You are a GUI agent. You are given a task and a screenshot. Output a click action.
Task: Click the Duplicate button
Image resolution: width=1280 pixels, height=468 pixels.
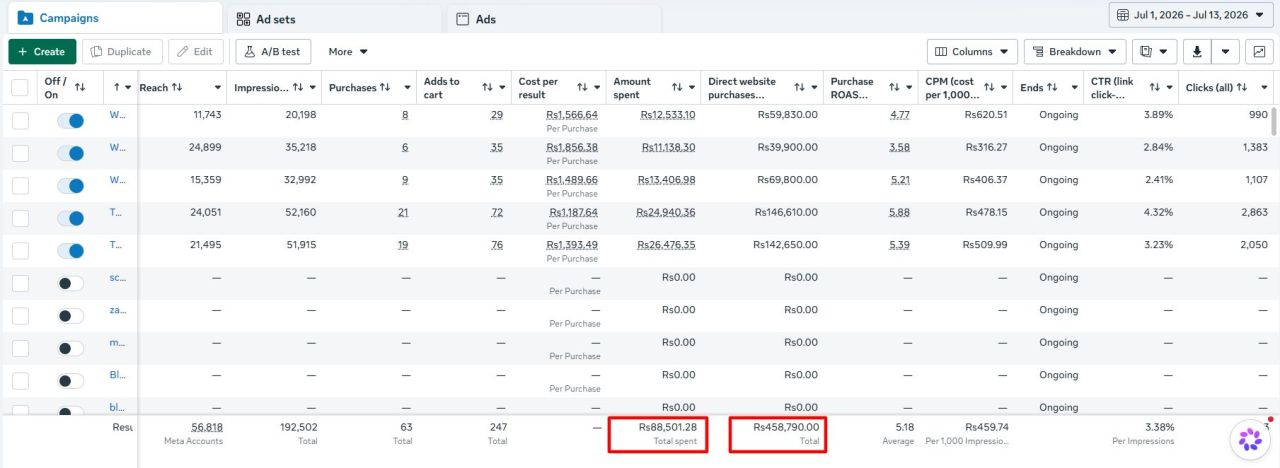click(x=121, y=51)
